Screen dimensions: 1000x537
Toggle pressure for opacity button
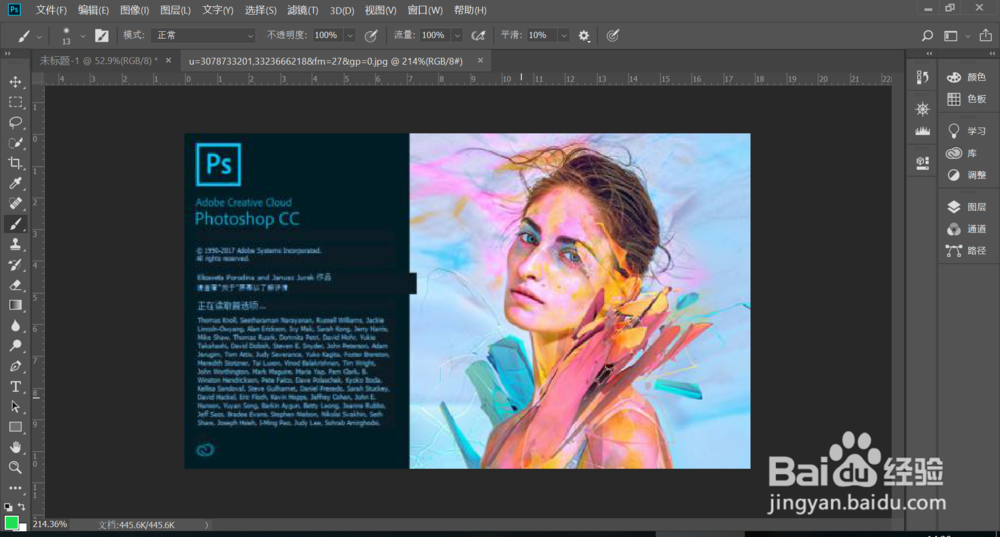(x=371, y=36)
